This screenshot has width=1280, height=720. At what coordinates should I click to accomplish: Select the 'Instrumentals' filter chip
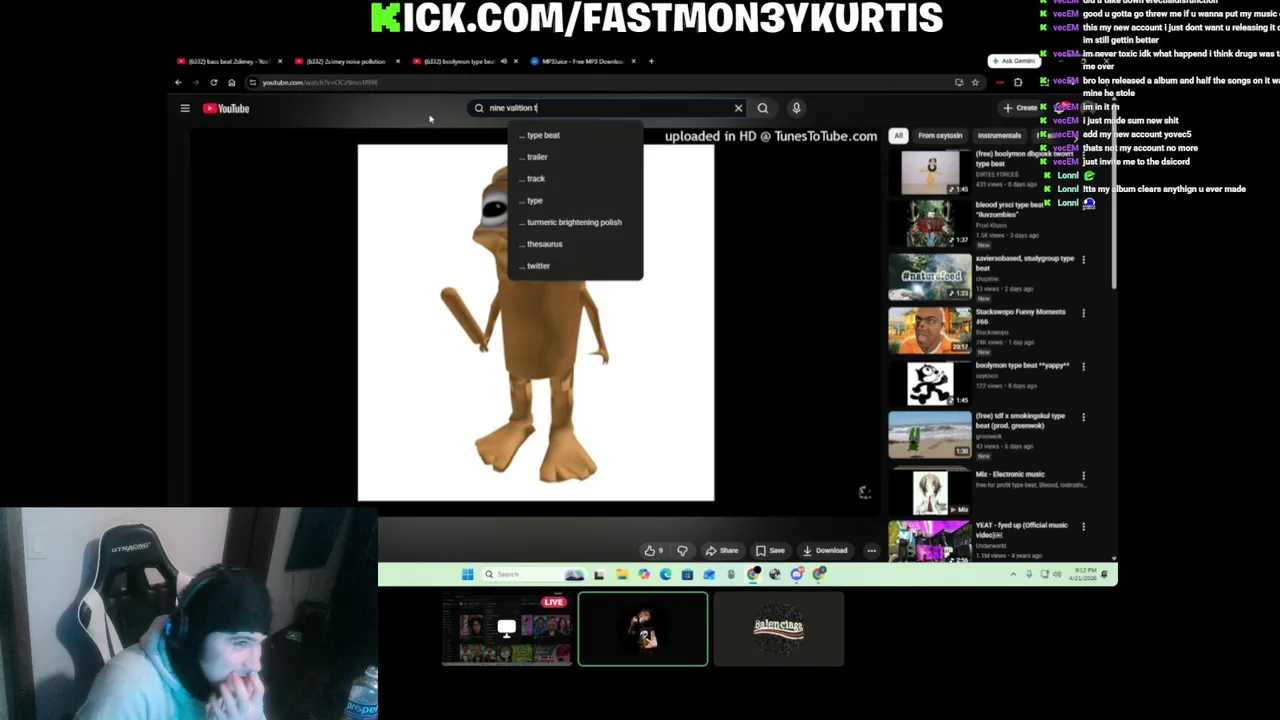coord(999,135)
